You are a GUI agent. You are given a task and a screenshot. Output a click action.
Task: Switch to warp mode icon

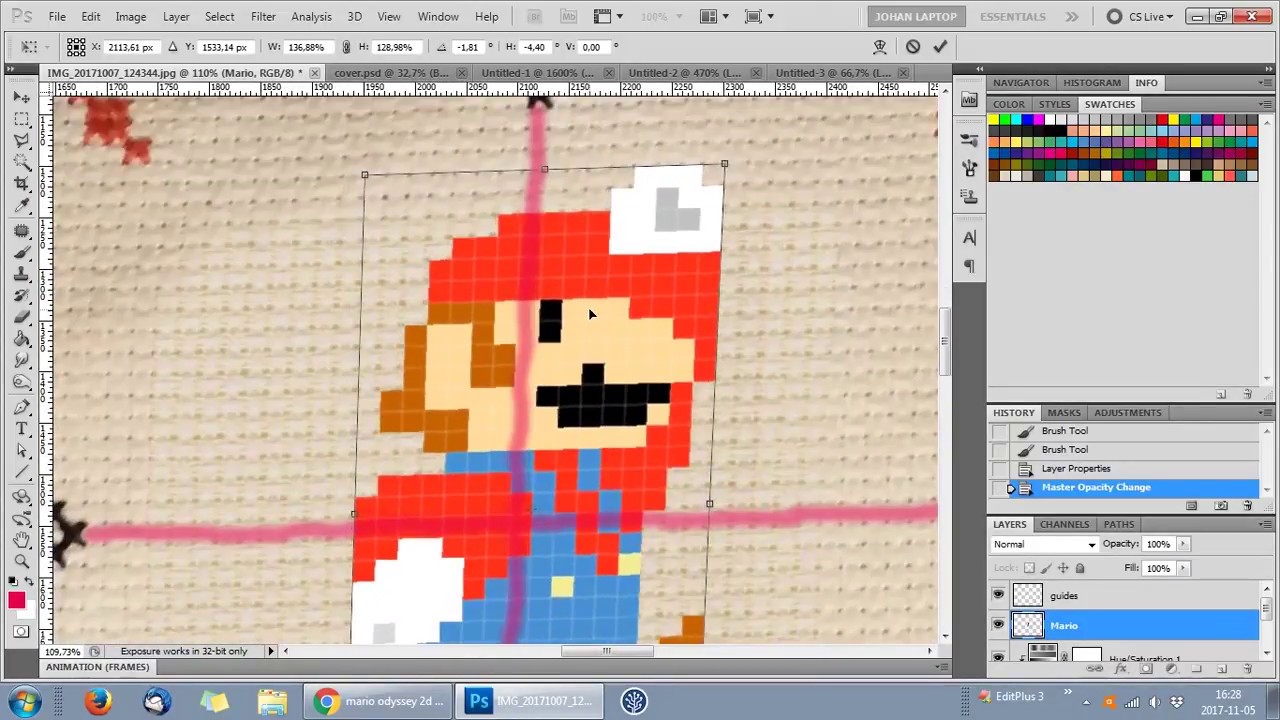pos(880,47)
